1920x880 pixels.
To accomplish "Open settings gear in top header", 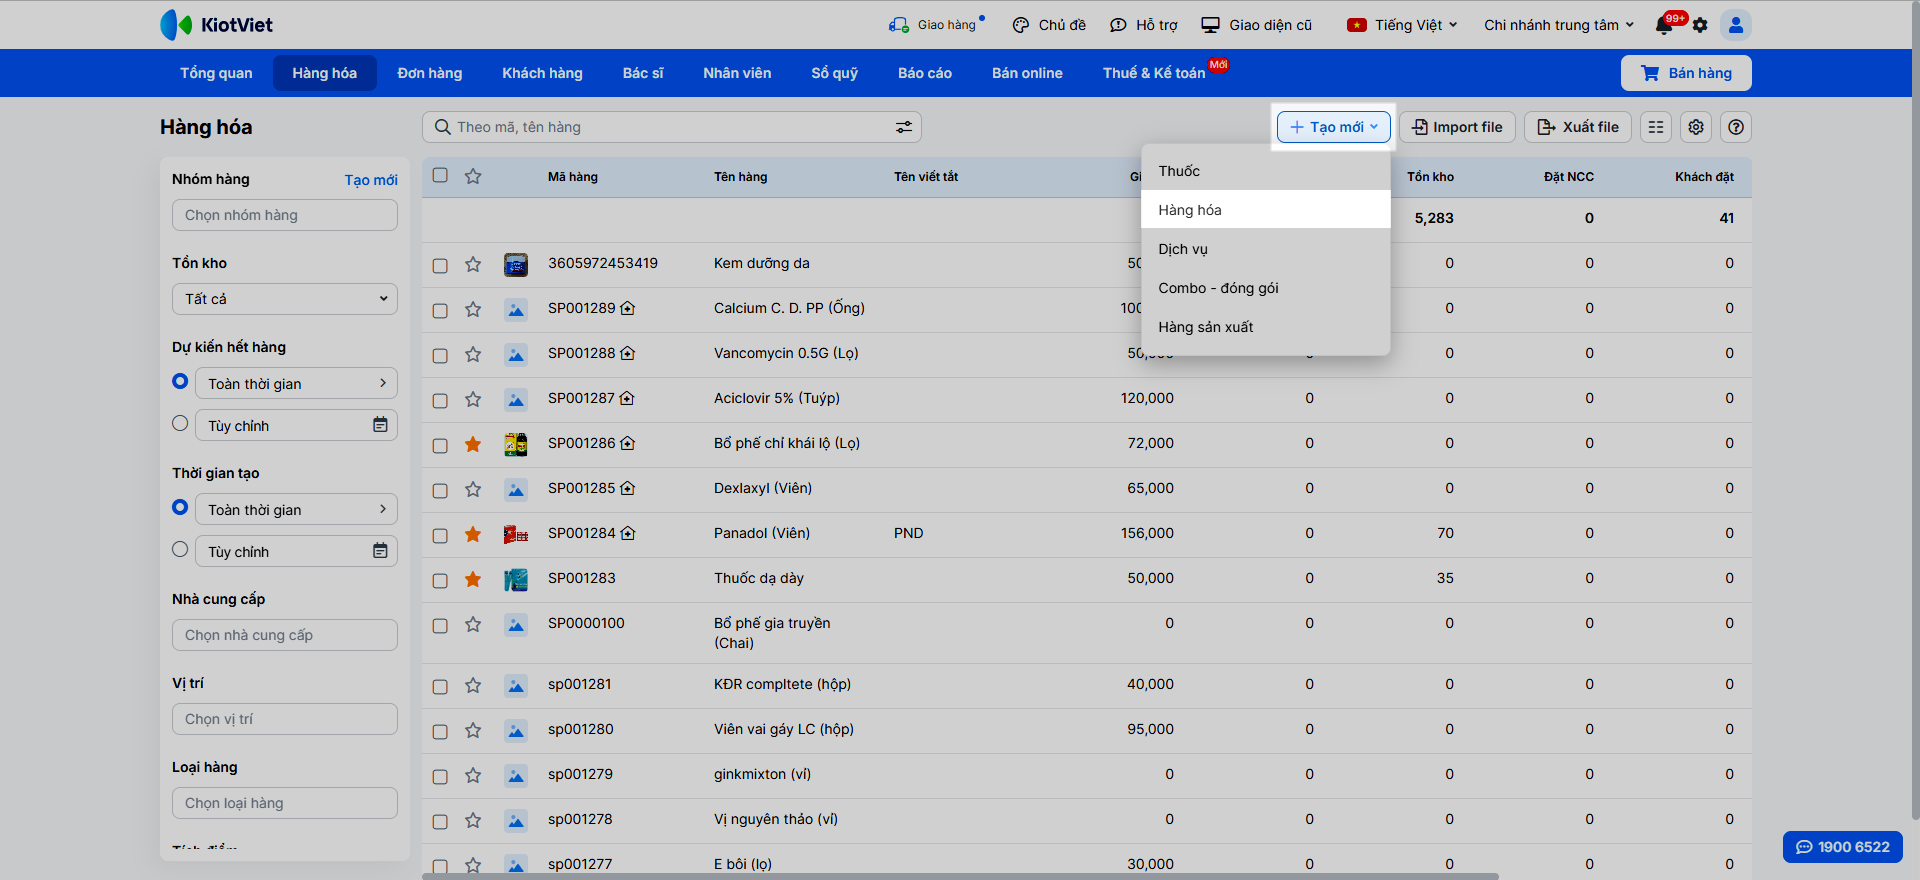I will click(1700, 26).
